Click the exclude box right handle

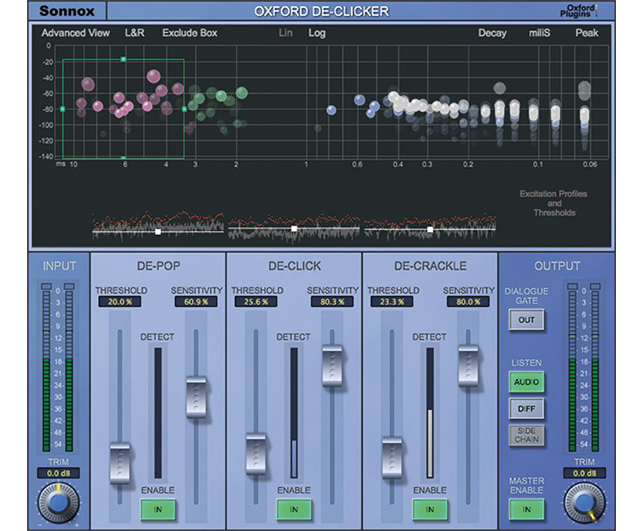coord(185,109)
